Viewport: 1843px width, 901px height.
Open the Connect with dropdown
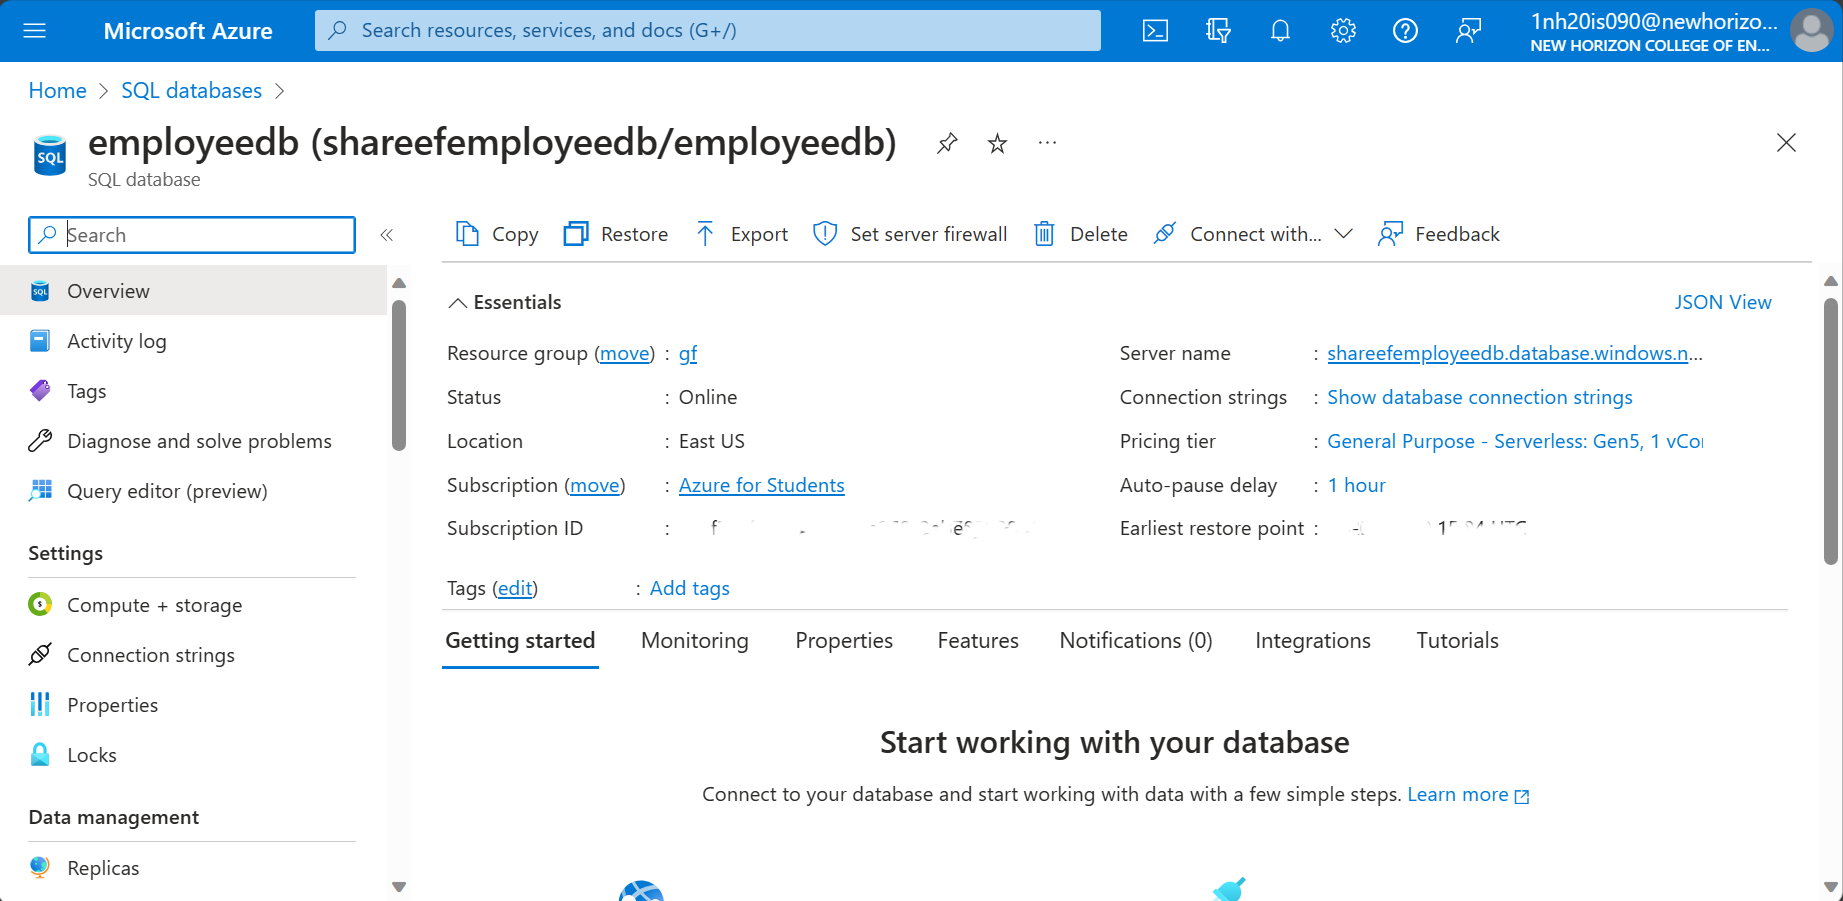pos(1345,233)
